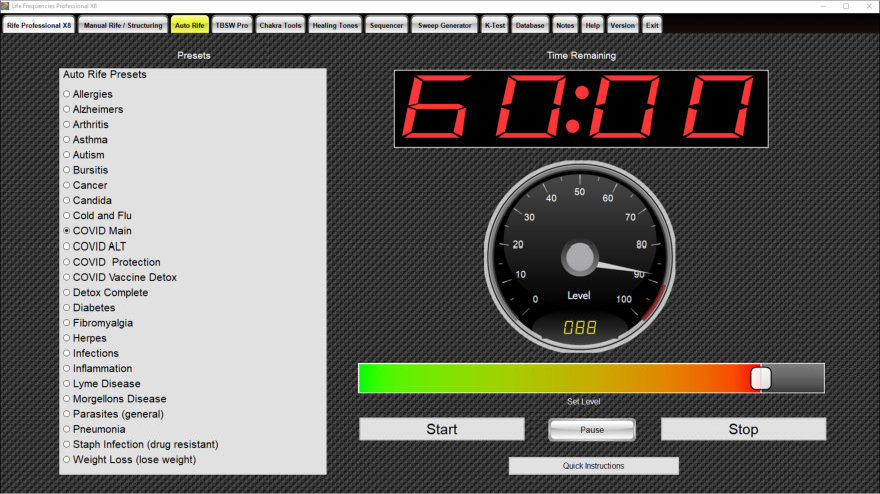Open the K-Test tab
This screenshot has height=494, width=880.
494,25
